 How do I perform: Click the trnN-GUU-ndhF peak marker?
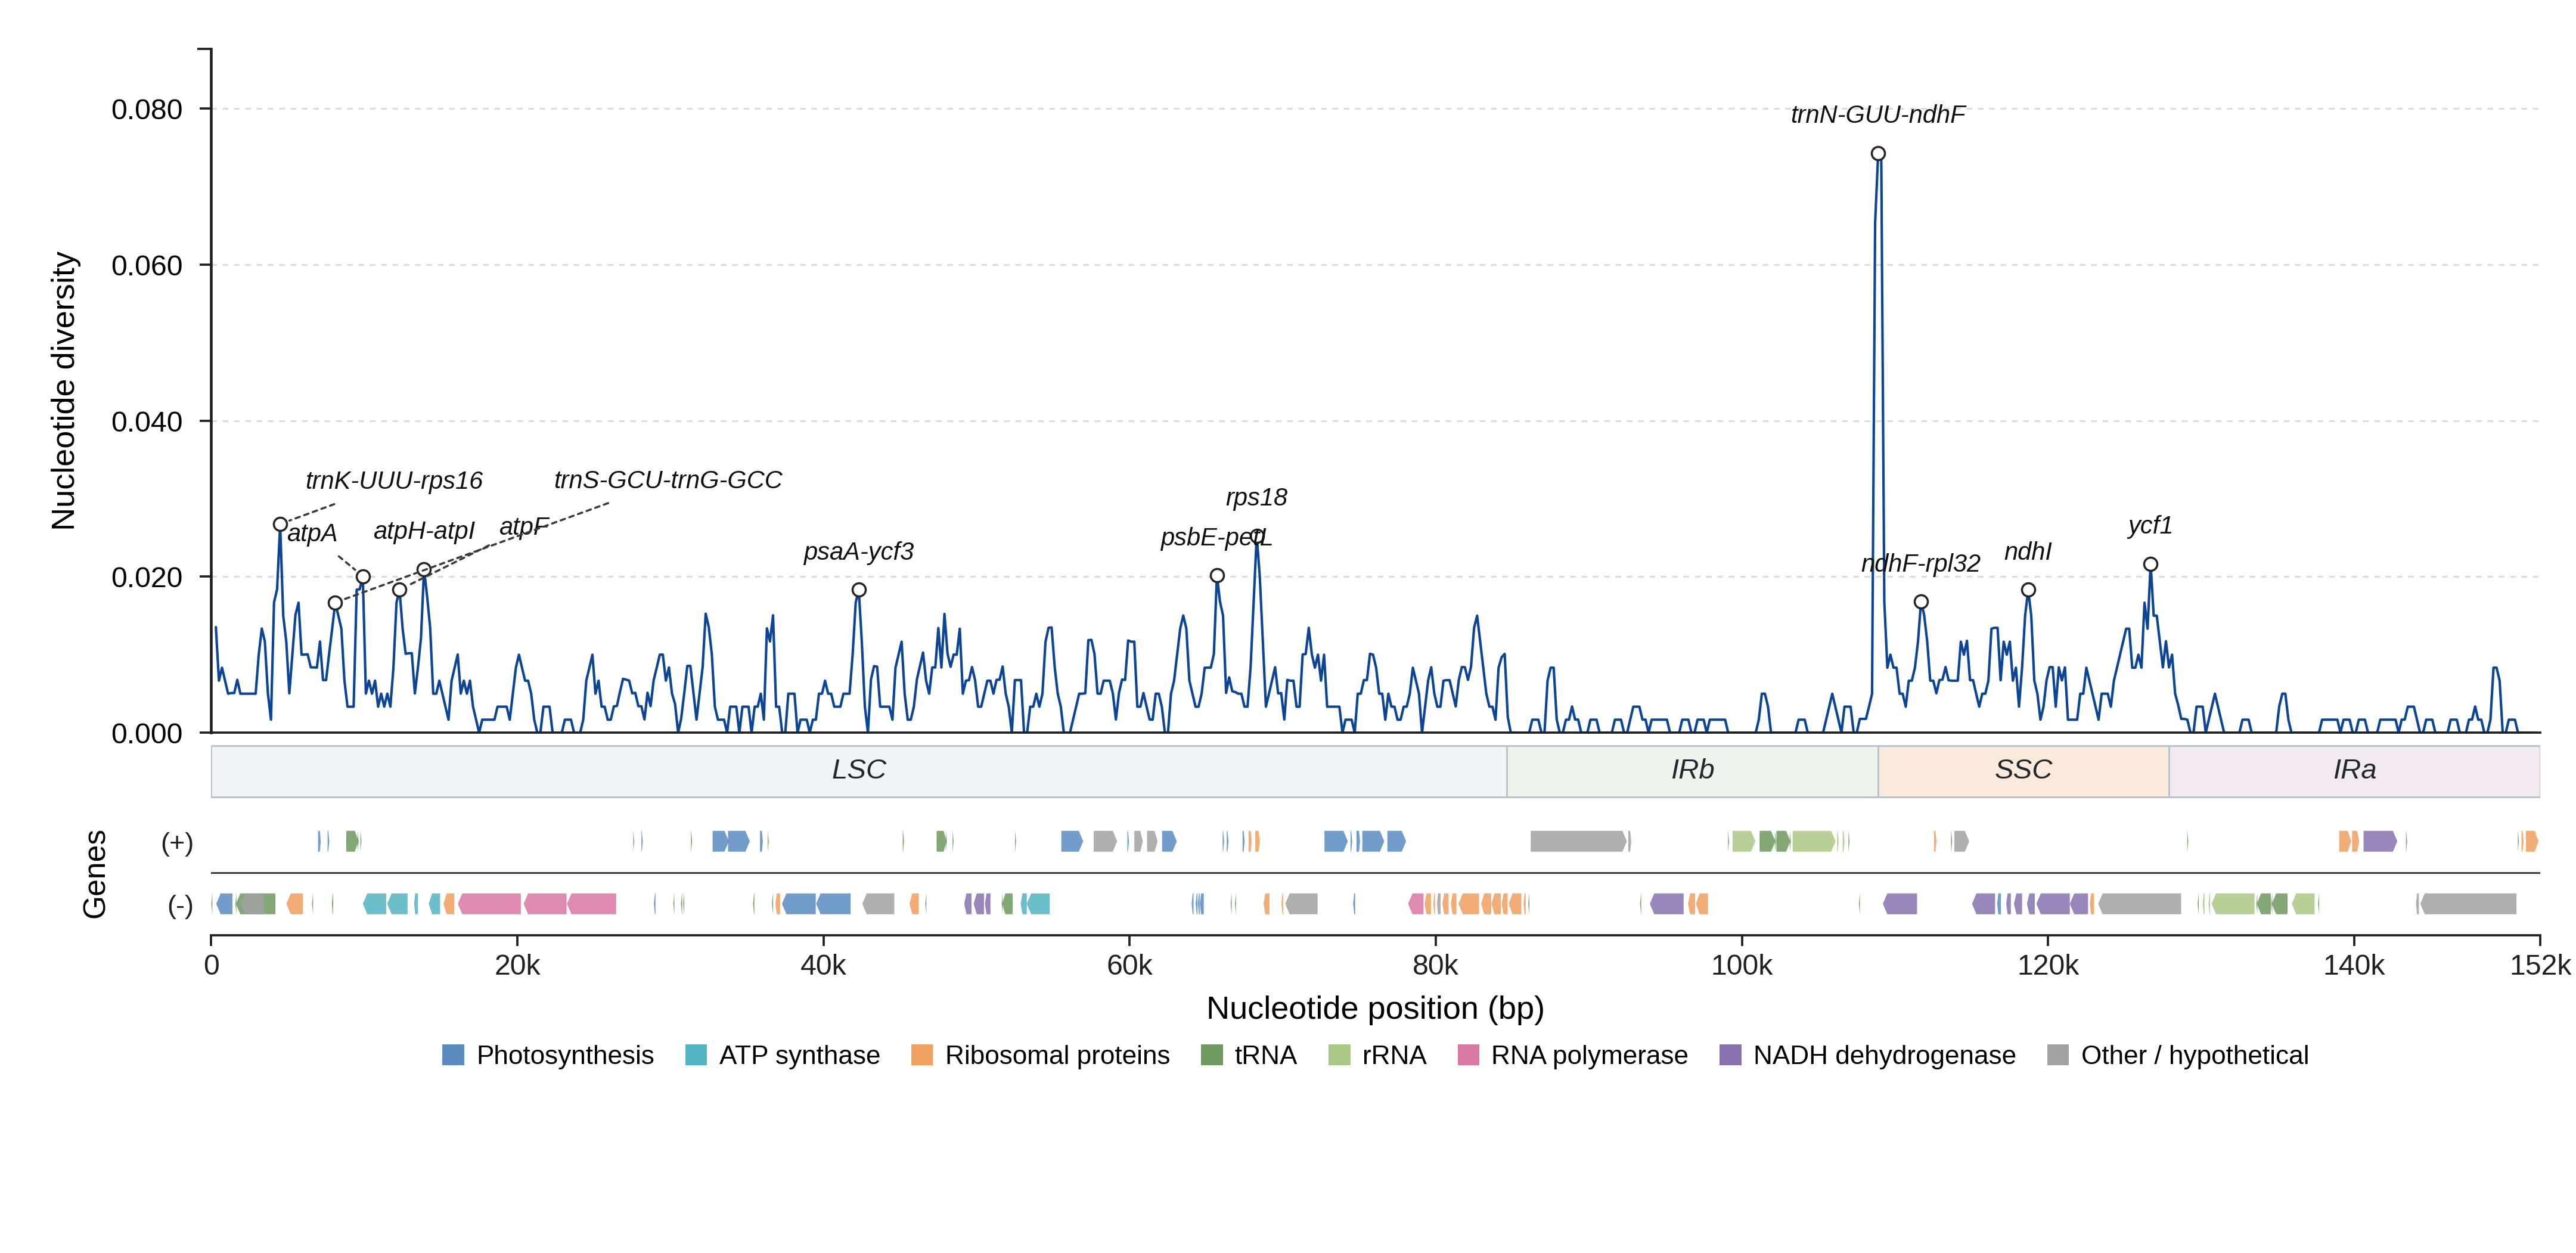1878,154
